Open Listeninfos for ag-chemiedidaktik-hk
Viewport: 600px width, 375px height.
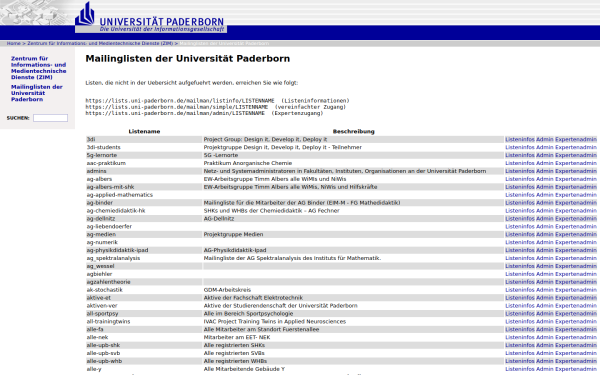(520, 210)
